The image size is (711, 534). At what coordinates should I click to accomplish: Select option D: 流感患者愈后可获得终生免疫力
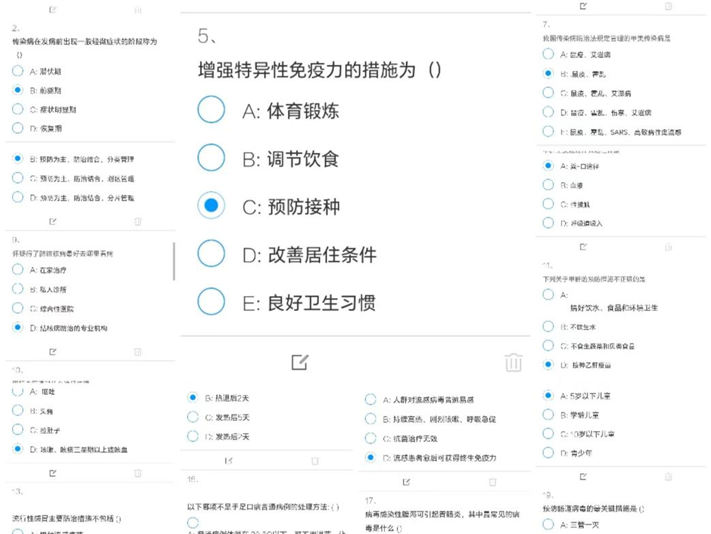[x=370, y=457]
